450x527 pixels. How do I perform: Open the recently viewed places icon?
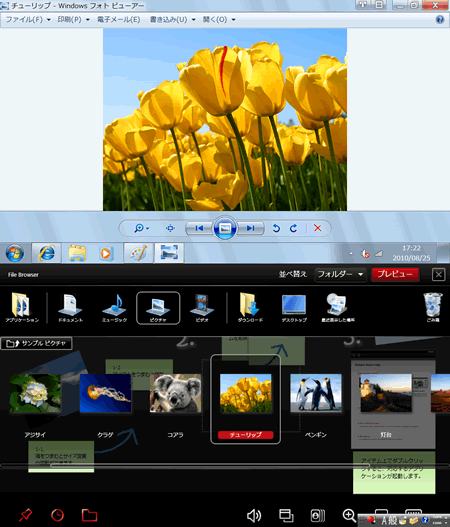tap(338, 308)
